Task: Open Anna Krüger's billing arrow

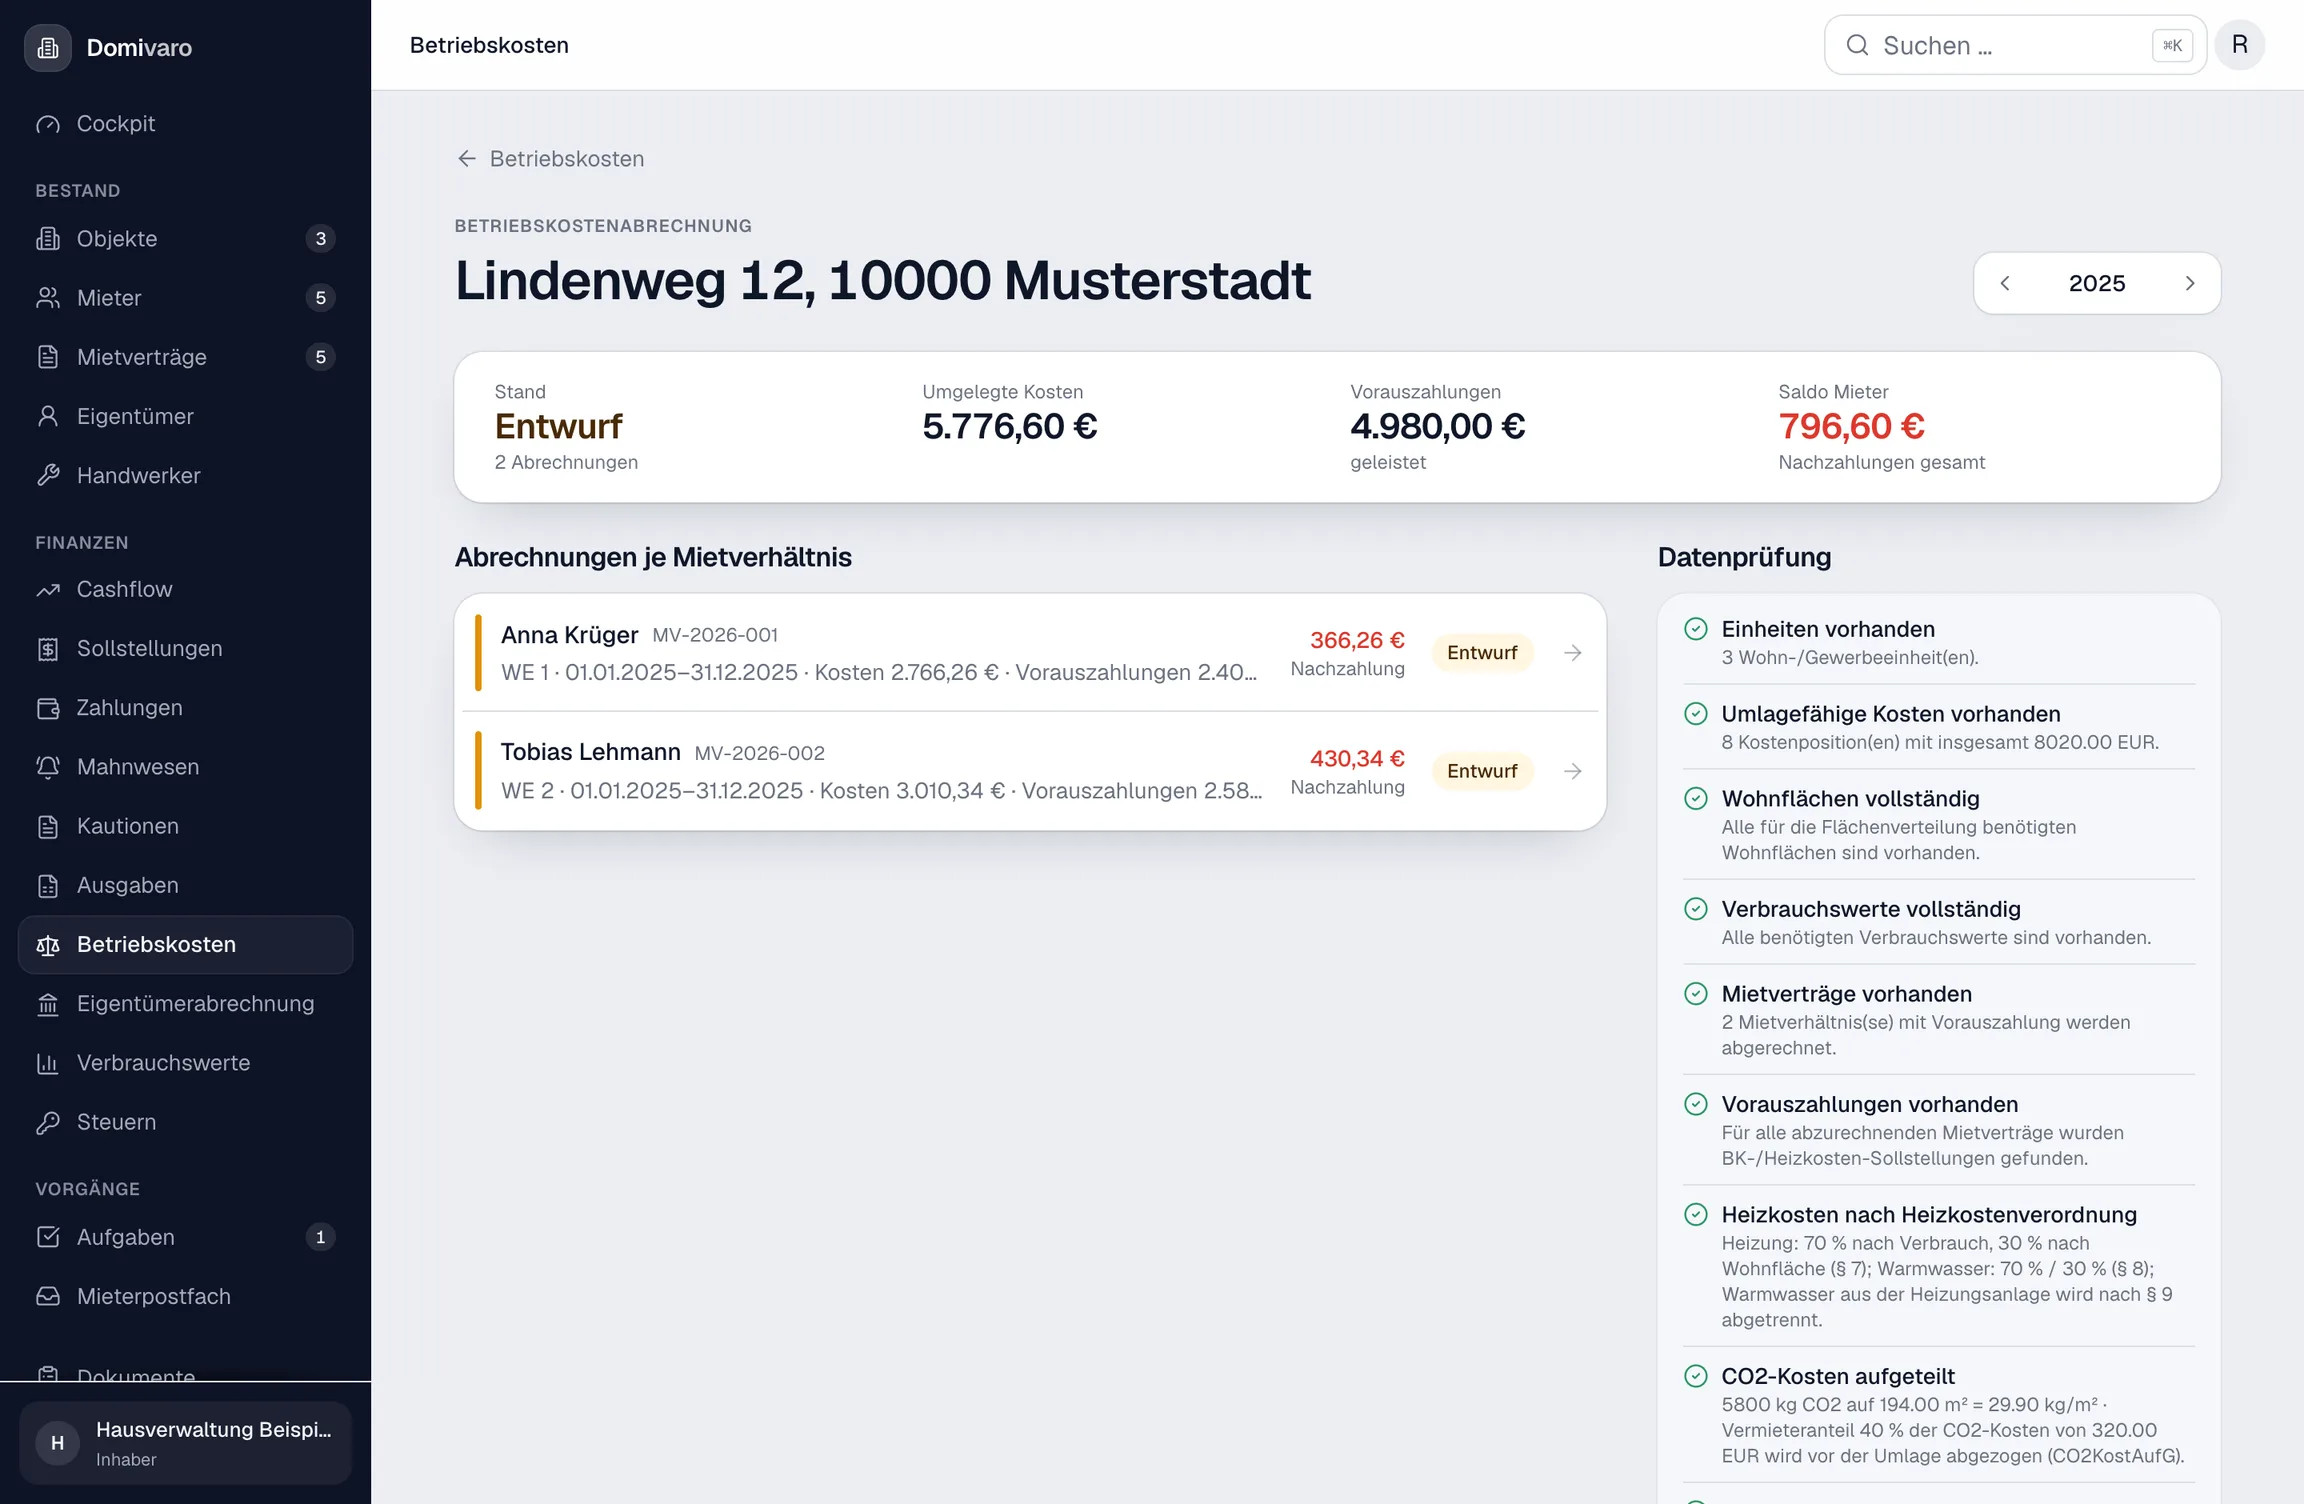Action: click(x=1573, y=653)
